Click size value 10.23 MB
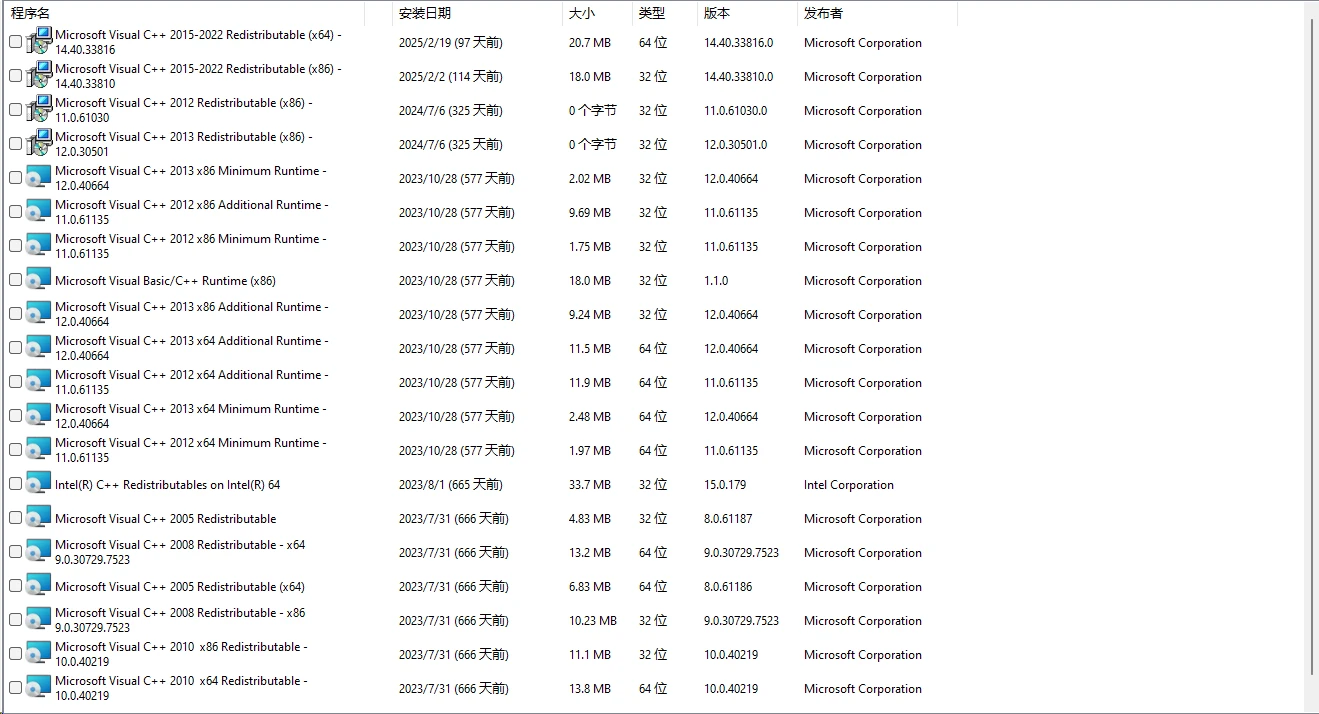The width and height of the screenshot is (1319, 714). [593, 621]
